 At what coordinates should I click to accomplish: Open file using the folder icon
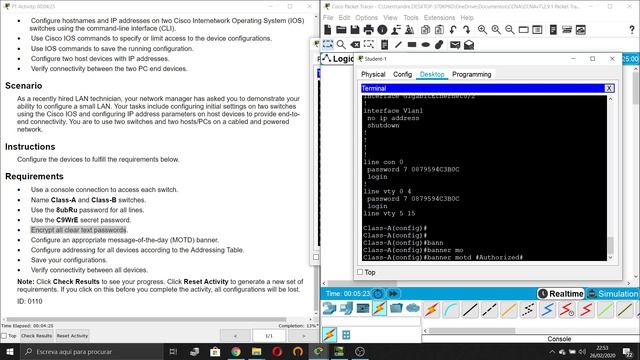341,30
